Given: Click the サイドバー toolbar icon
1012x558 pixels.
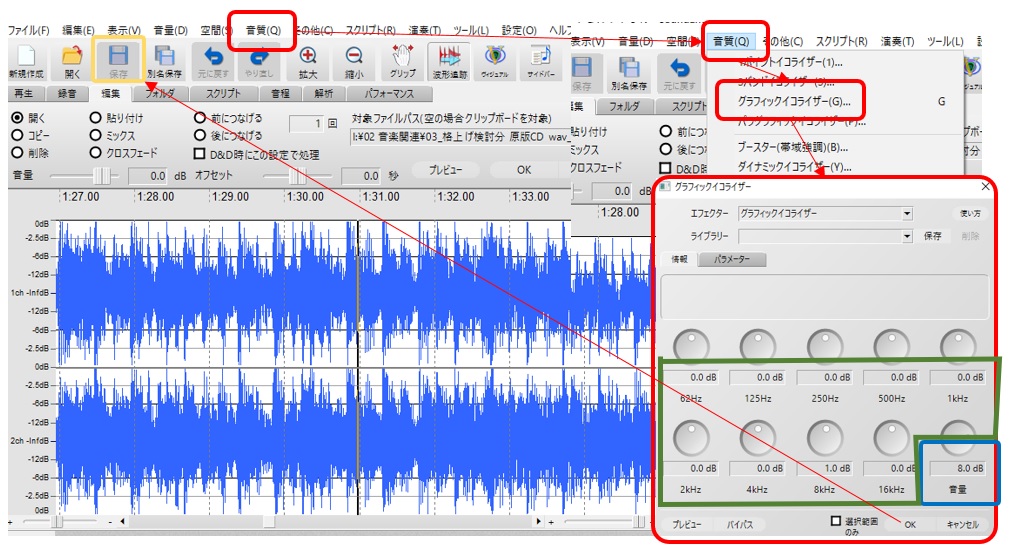Looking at the screenshot, I should click(x=541, y=60).
